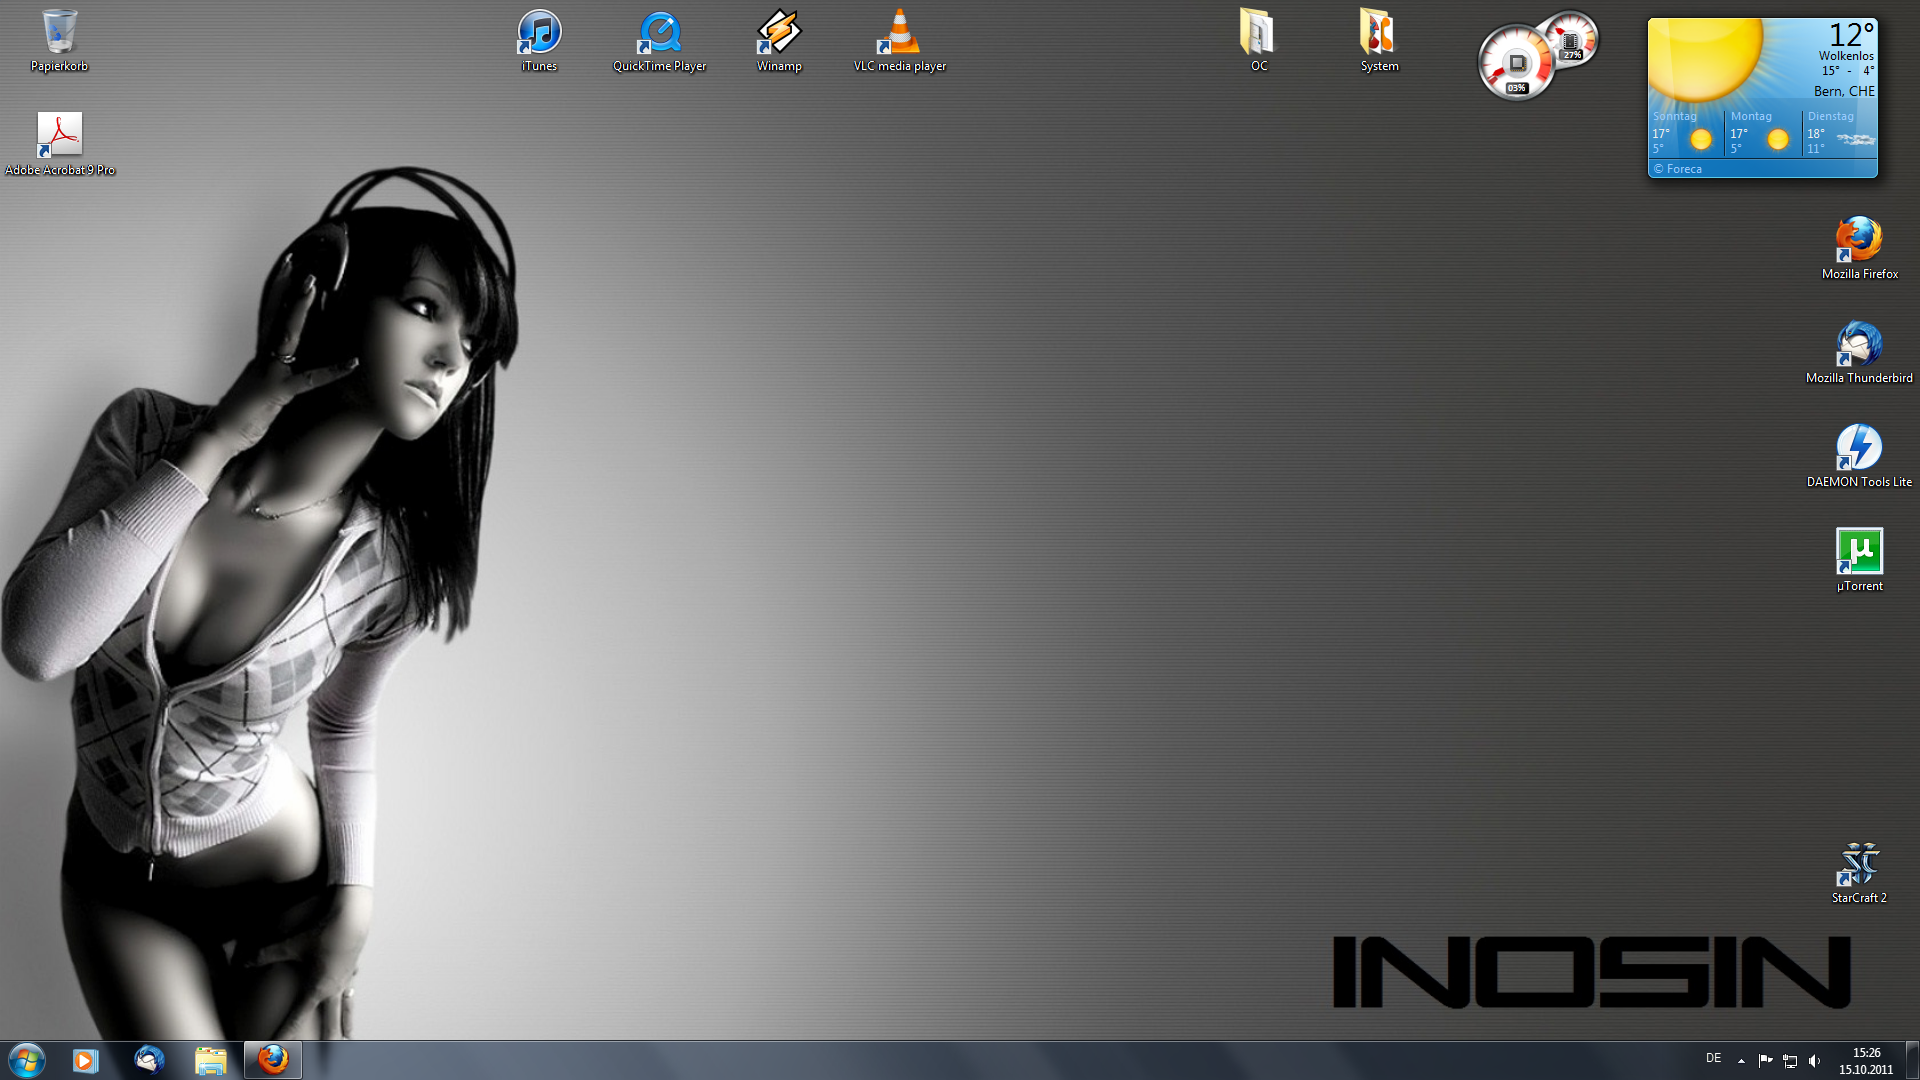Viewport: 1920px width, 1080px height.
Task: Open the Winamp shortcut icon
Action: pyautogui.click(x=779, y=34)
